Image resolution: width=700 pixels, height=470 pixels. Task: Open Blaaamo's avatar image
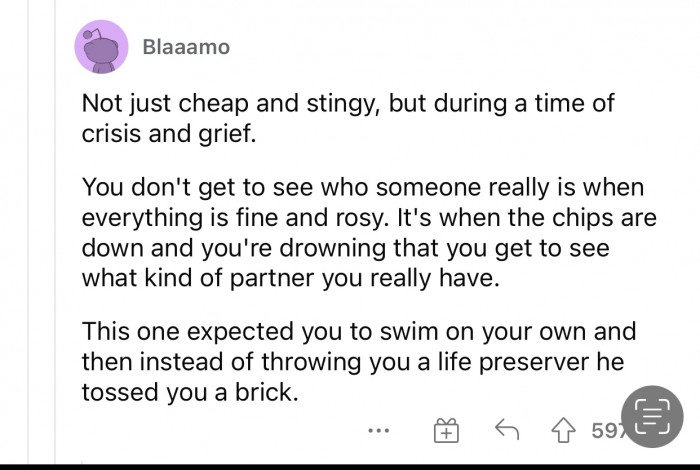click(101, 47)
